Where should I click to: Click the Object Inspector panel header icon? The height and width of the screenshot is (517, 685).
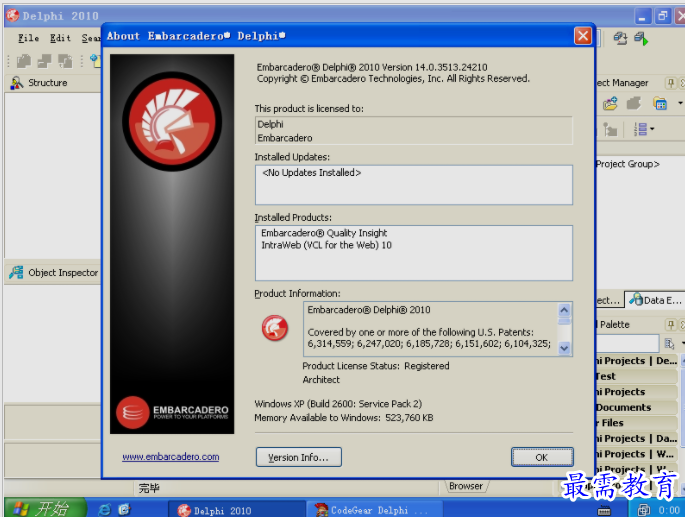[16, 273]
